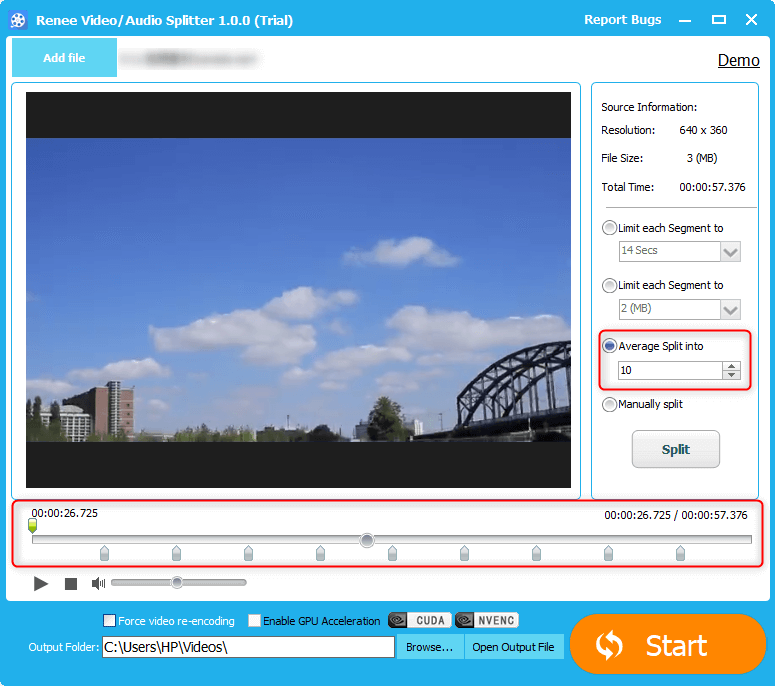
Task: Click the Add file tab
Action: pyautogui.click(x=64, y=58)
